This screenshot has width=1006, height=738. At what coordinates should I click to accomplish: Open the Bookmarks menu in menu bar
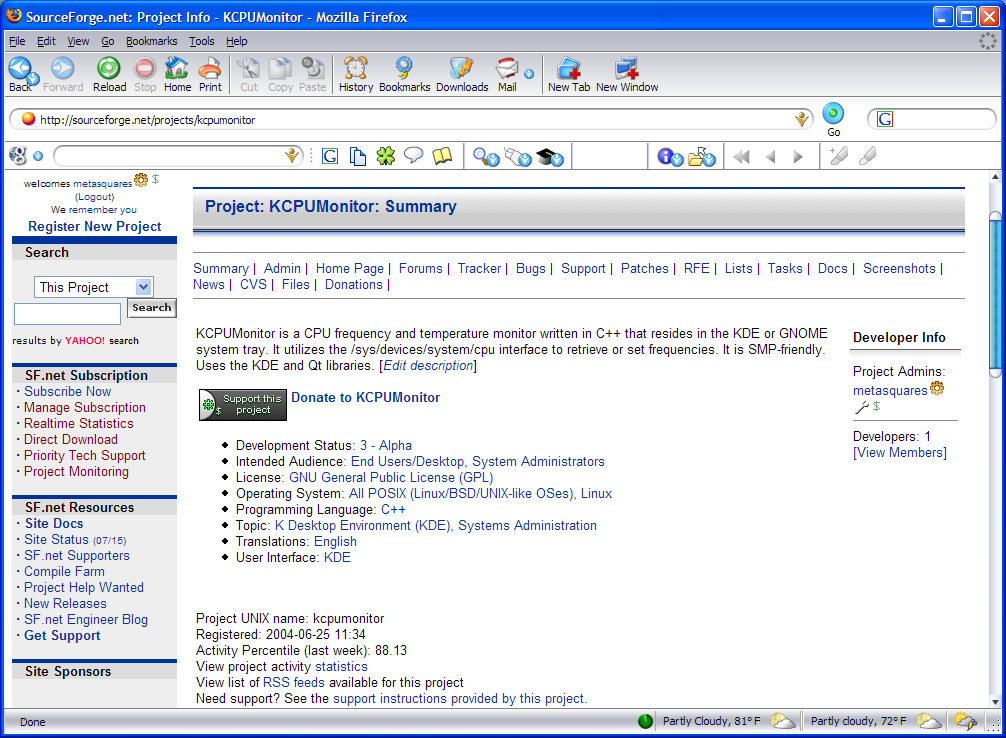151,41
